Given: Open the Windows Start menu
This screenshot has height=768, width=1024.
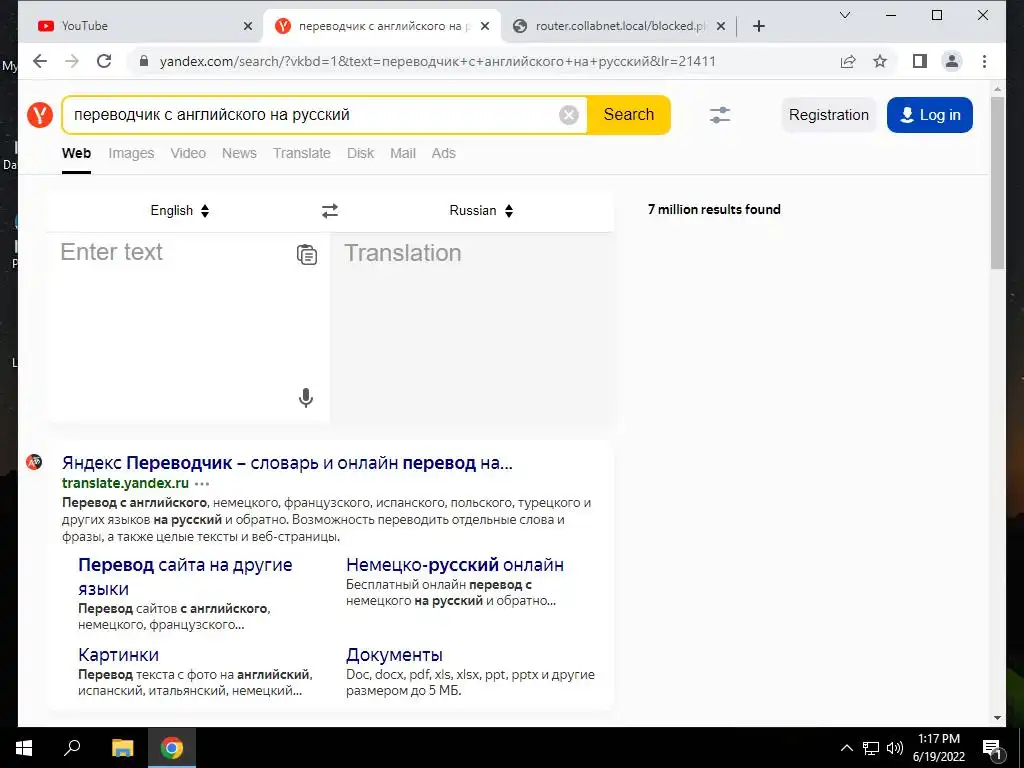Looking at the screenshot, I should pos(24,748).
